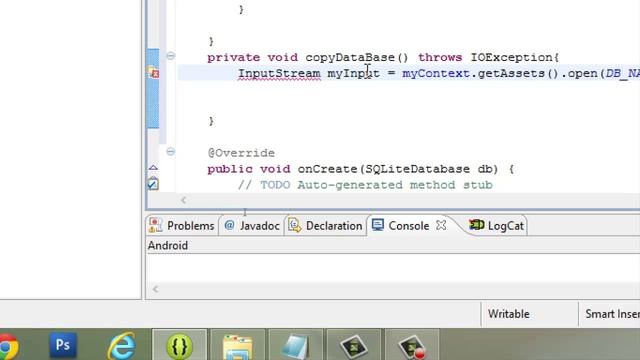Click the SQLiteDatabase parameter type
The height and width of the screenshot is (360, 640).
(x=417, y=169)
